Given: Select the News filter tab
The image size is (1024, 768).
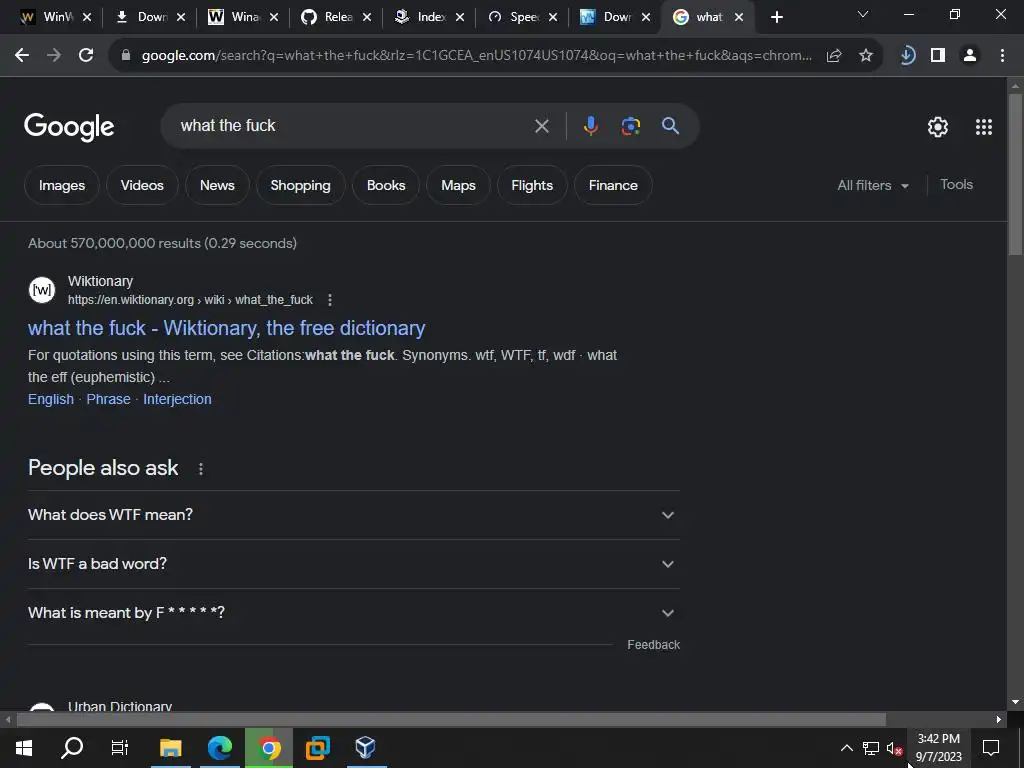Looking at the screenshot, I should point(217,185).
